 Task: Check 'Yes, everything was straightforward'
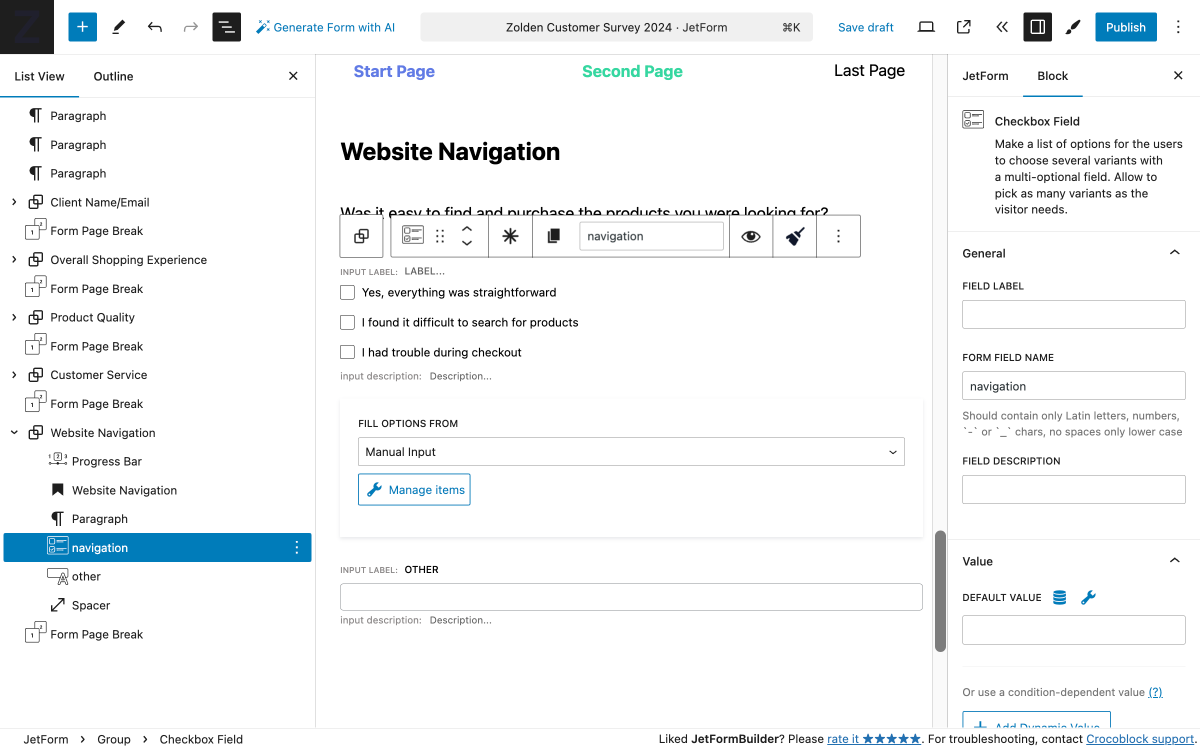347,292
